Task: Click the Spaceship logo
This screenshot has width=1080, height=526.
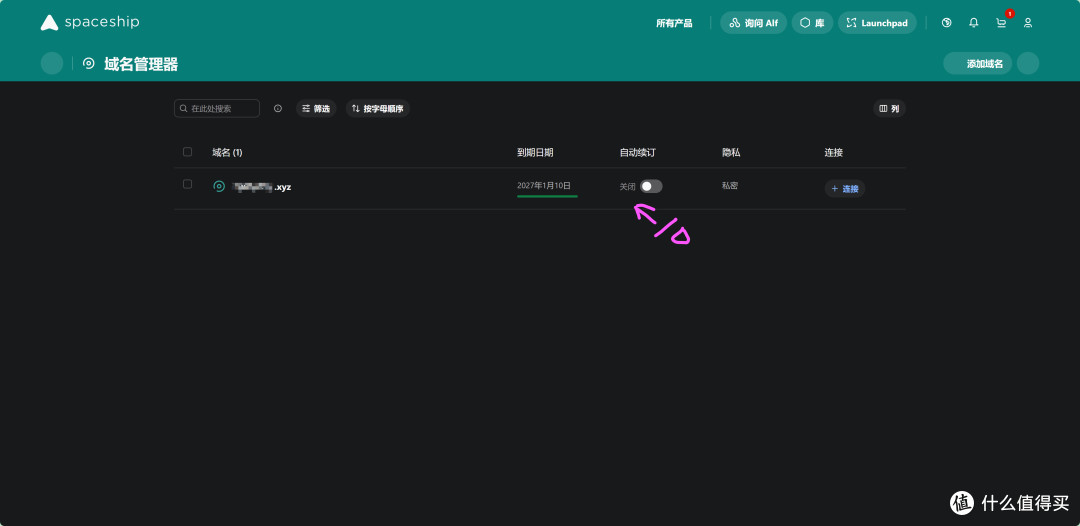Action: 90,23
